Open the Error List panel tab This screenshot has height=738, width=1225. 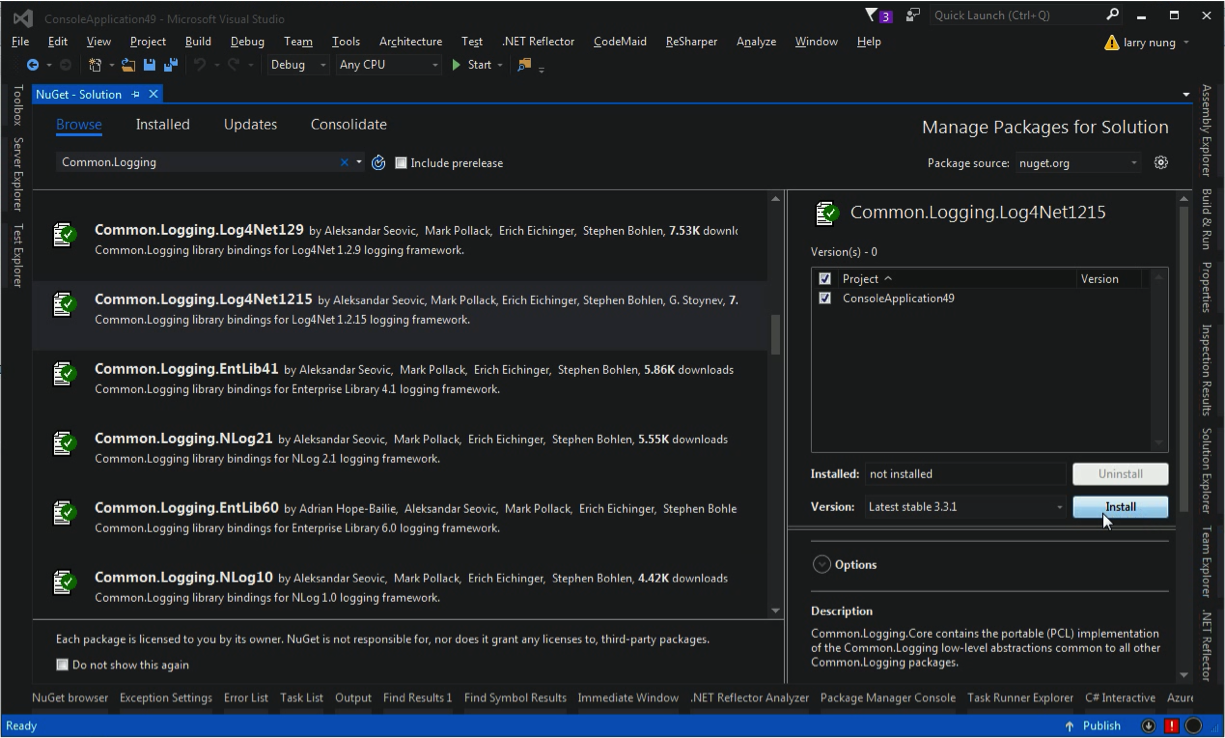246,698
